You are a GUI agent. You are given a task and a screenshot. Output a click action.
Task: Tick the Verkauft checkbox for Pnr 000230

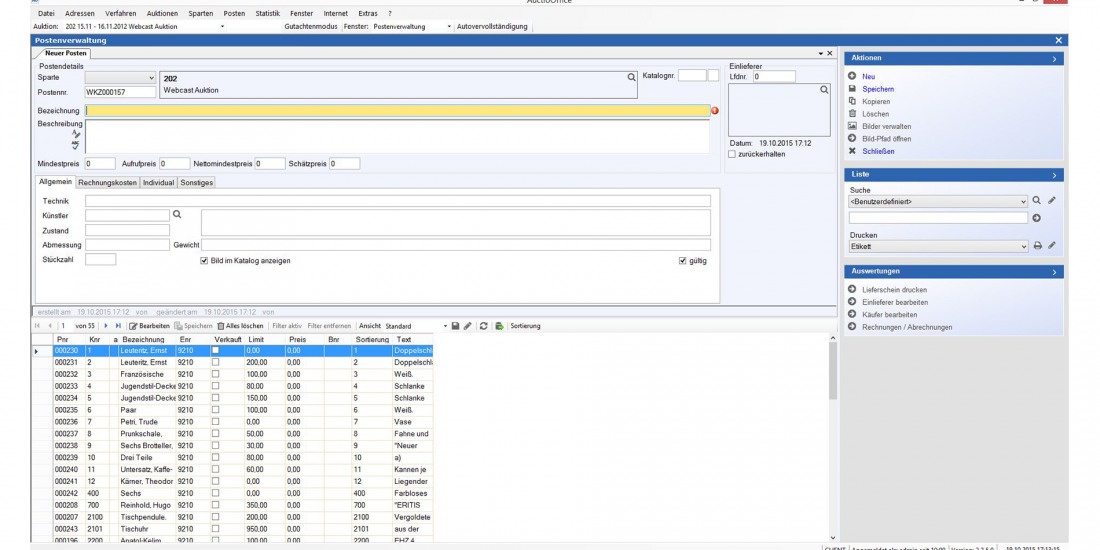coord(216,350)
